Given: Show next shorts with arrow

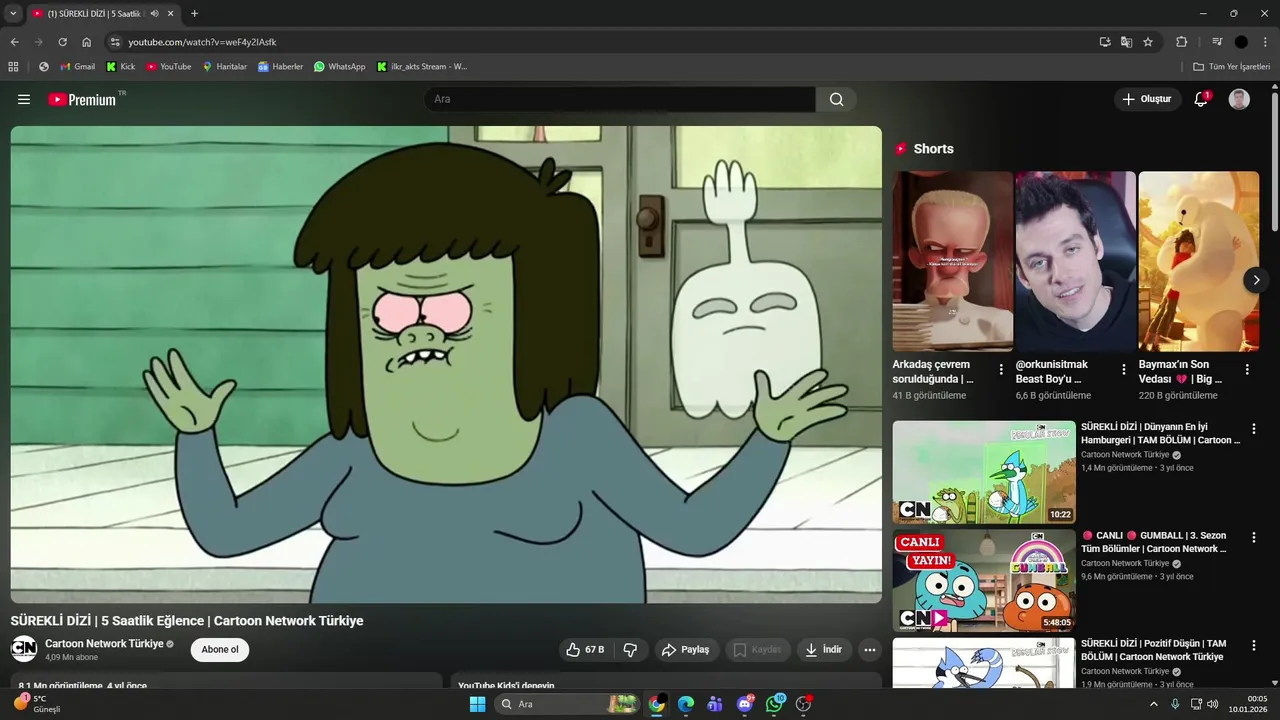Looking at the screenshot, I should tap(1256, 280).
